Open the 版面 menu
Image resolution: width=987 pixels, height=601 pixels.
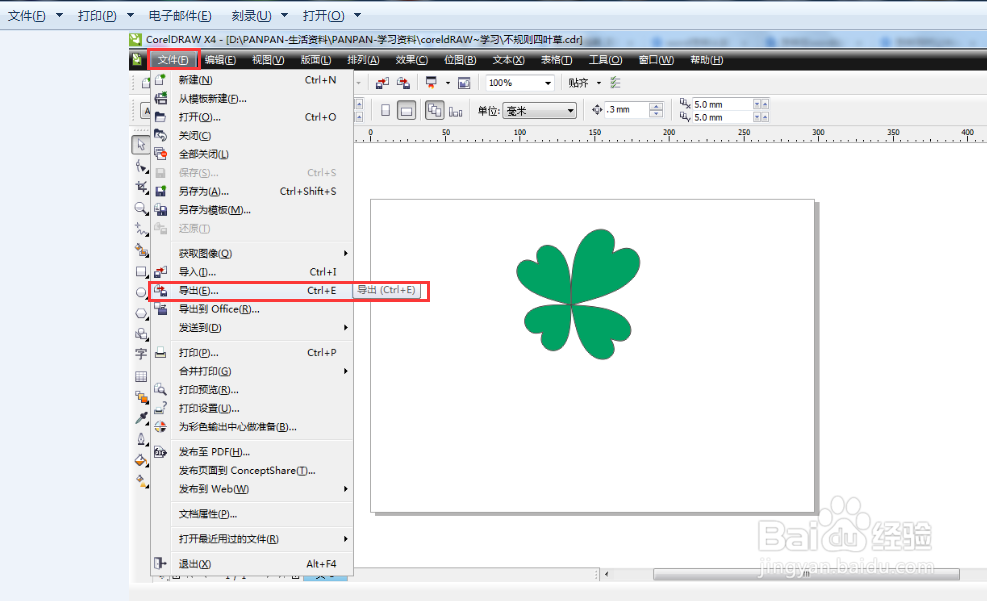[316, 60]
